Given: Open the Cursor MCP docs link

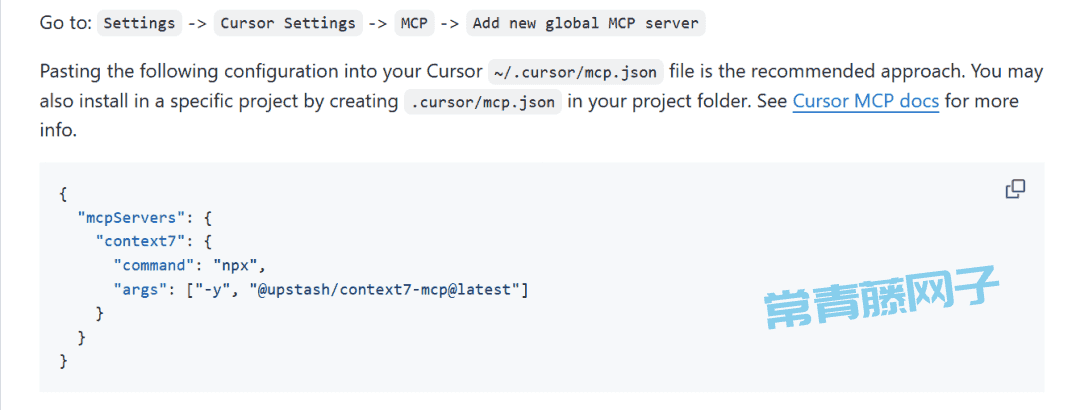Looking at the screenshot, I should click(x=866, y=101).
